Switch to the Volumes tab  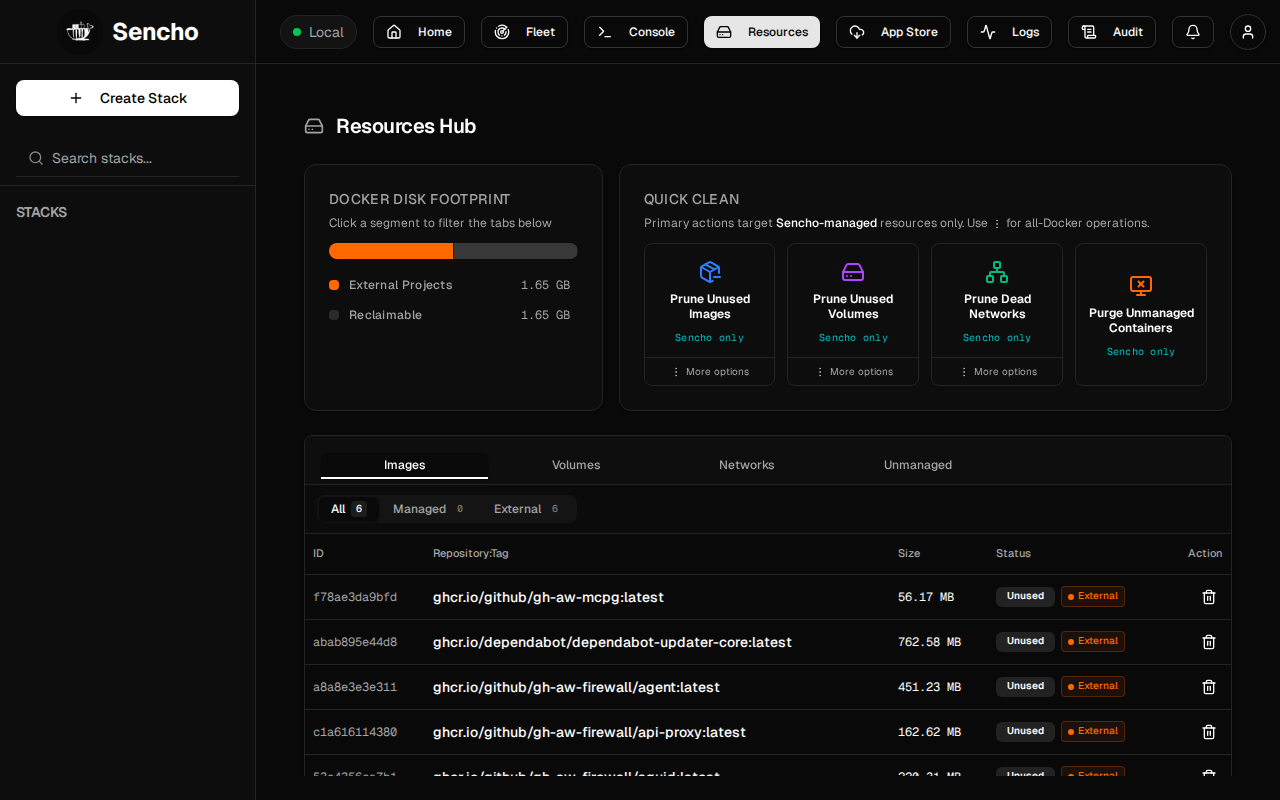(576, 465)
